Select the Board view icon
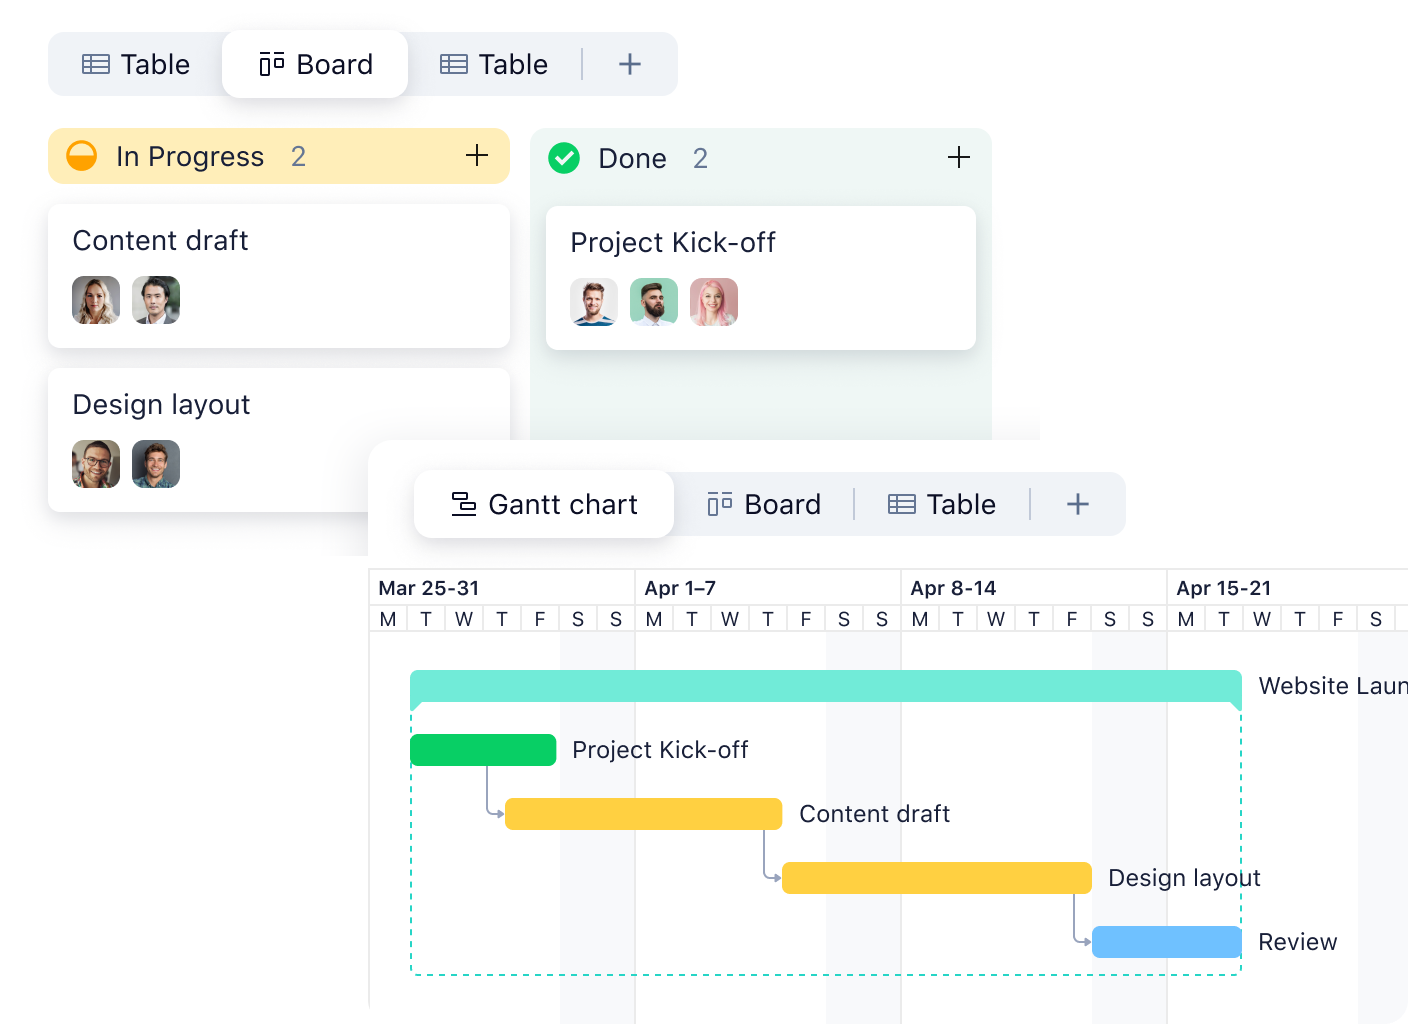Screen dimensions: 1408x1024 pyautogui.click(x=268, y=63)
